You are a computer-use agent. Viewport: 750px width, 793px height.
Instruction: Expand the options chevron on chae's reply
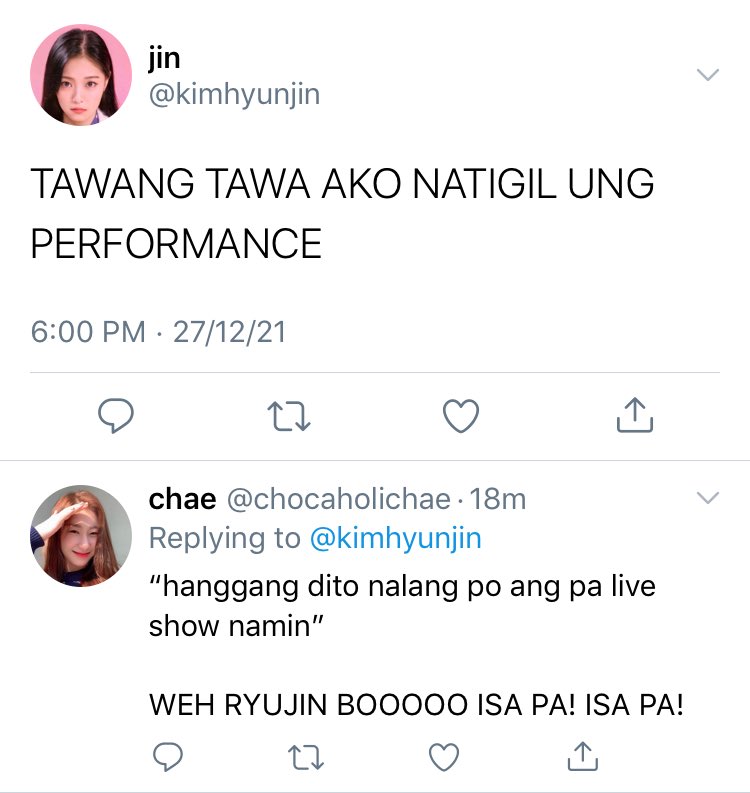tap(708, 498)
